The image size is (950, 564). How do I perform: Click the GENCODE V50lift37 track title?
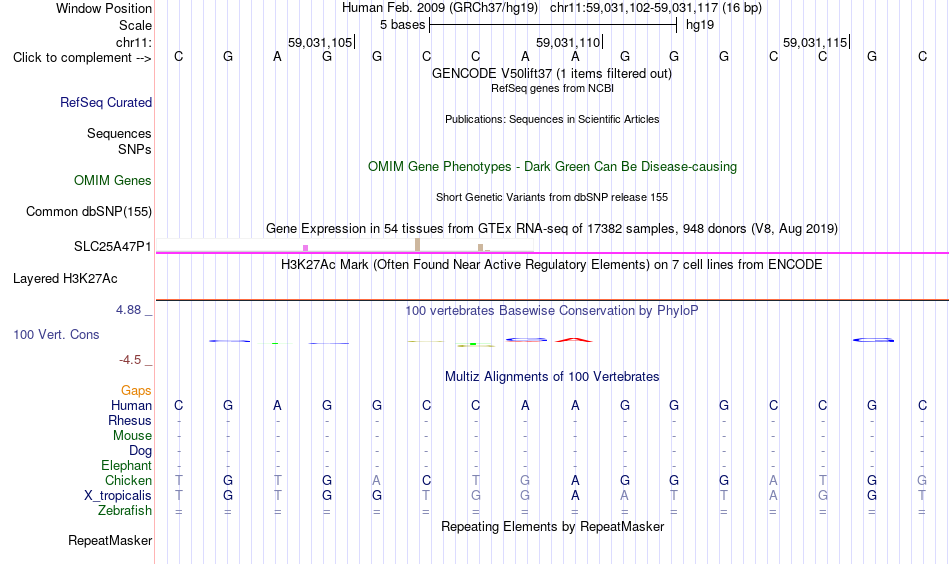click(552, 73)
